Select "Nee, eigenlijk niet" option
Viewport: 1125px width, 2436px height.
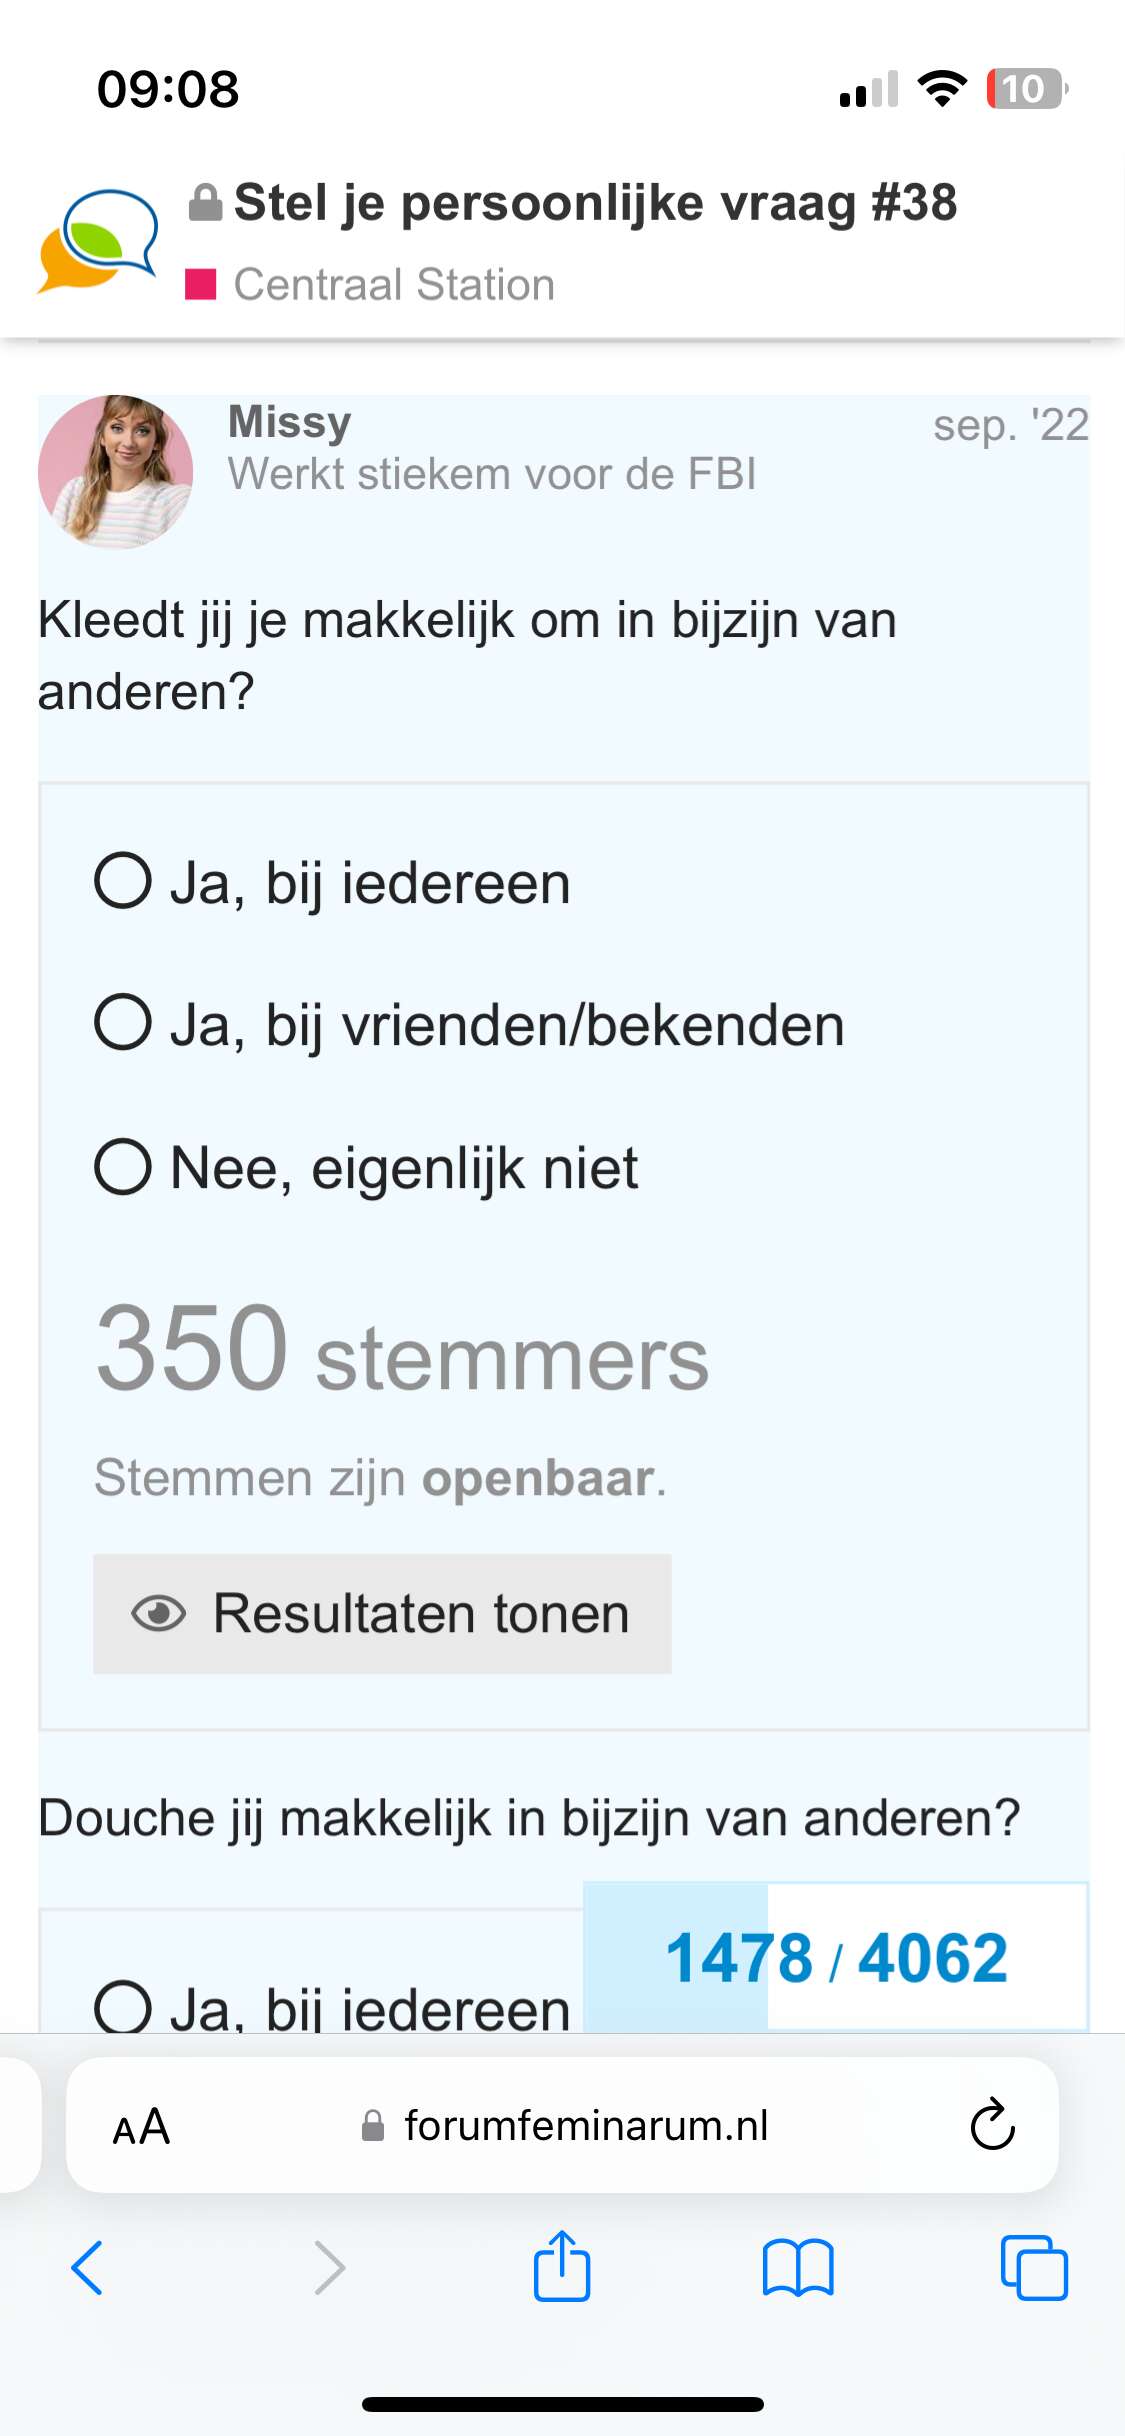(x=123, y=1167)
